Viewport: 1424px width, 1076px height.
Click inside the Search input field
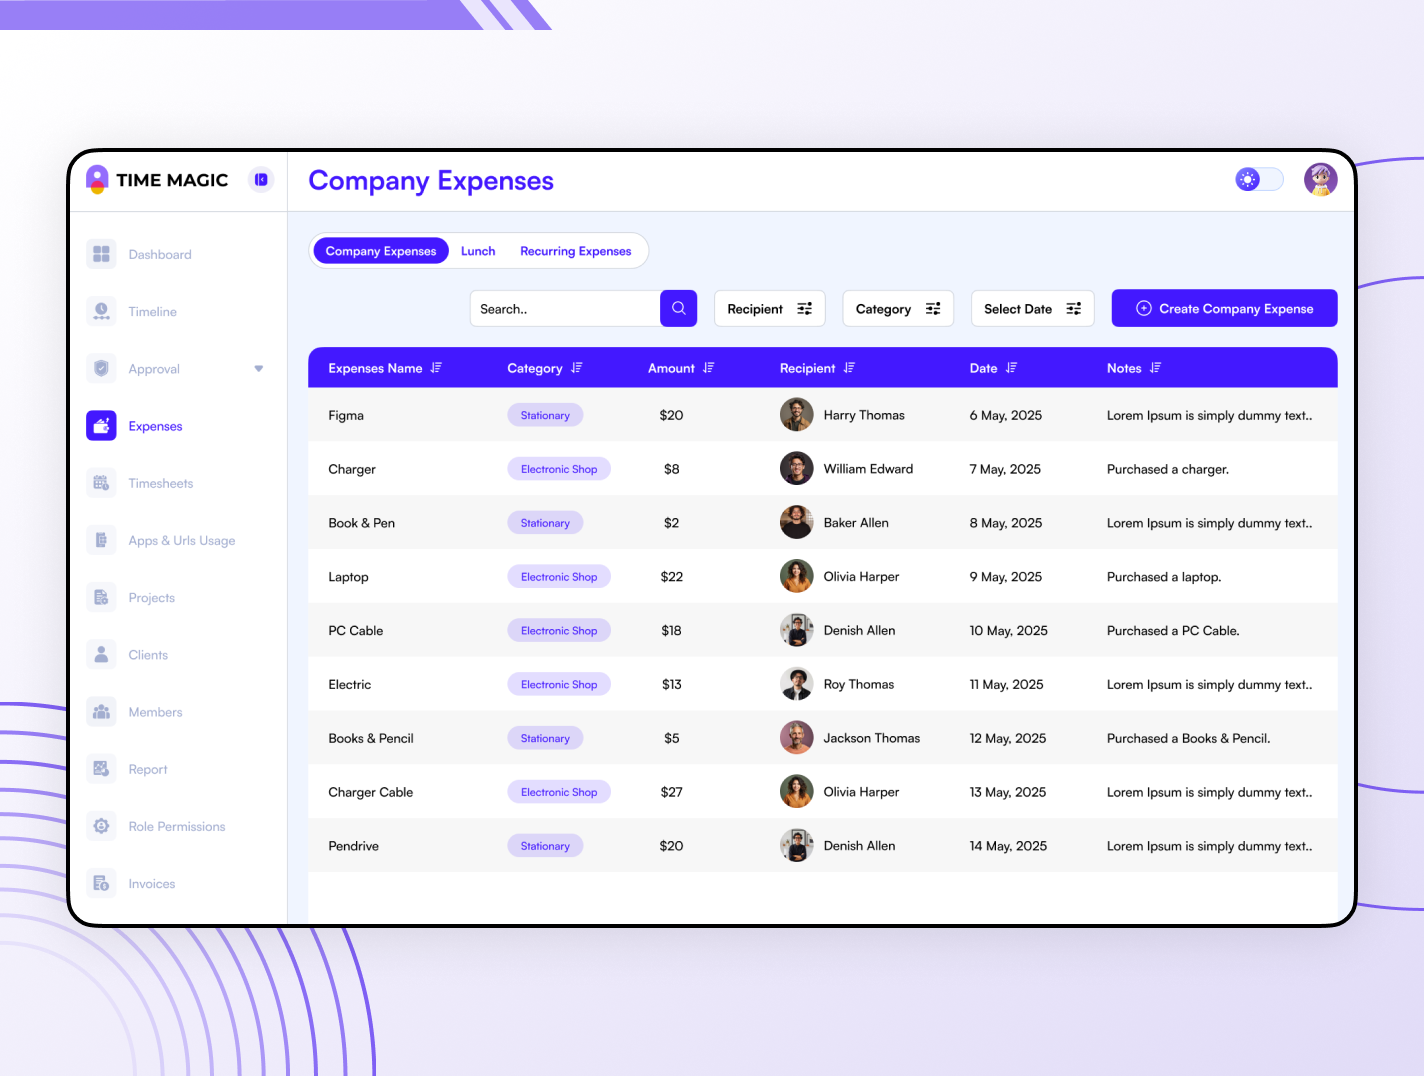click(565, 309)
